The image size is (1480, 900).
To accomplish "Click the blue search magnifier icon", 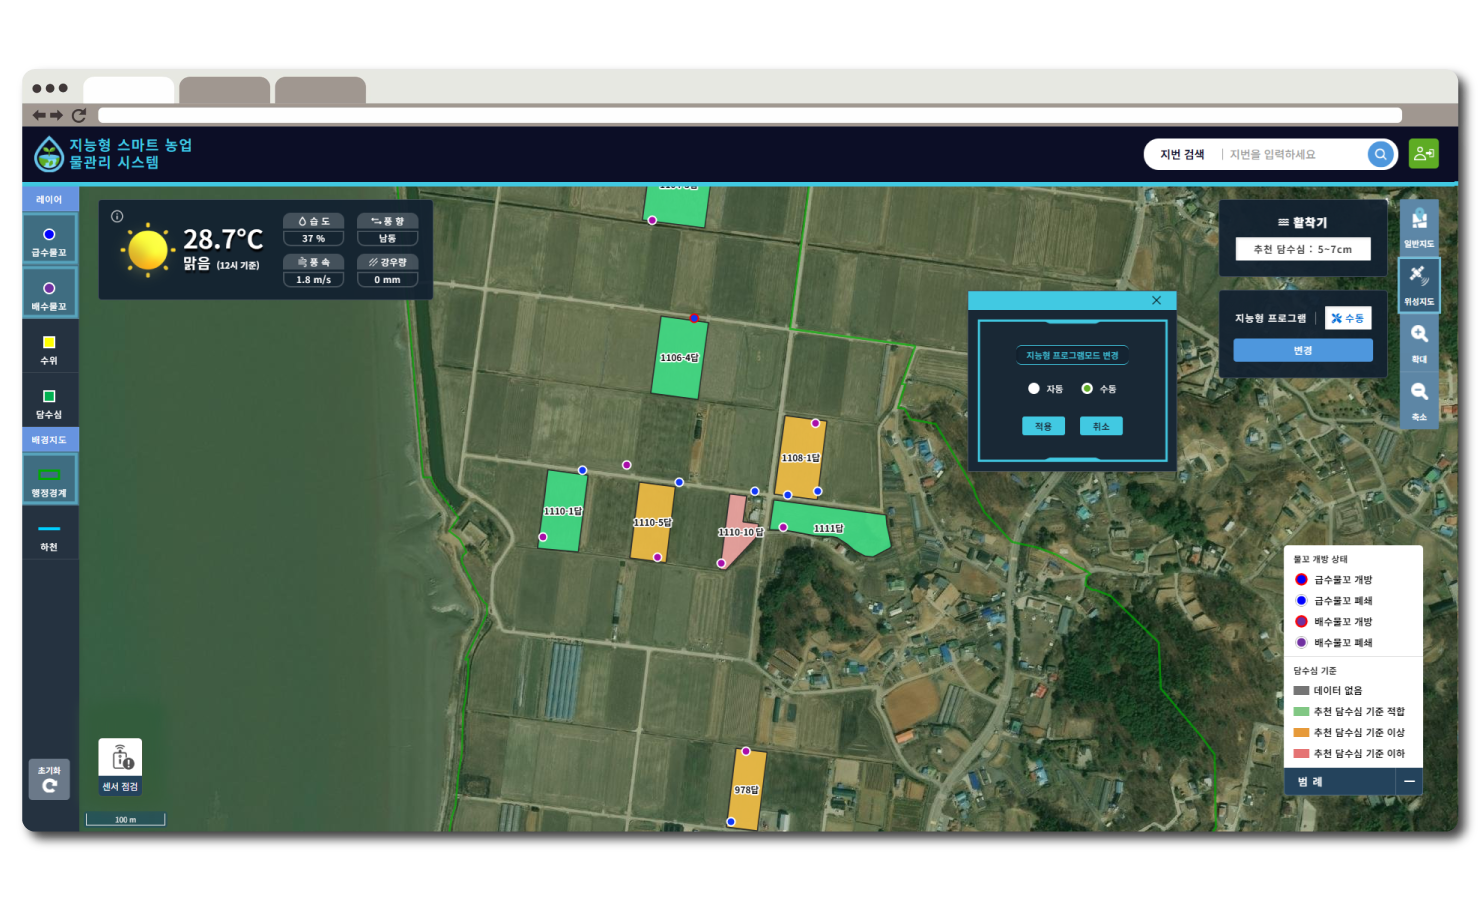I will click(1380, 154).
